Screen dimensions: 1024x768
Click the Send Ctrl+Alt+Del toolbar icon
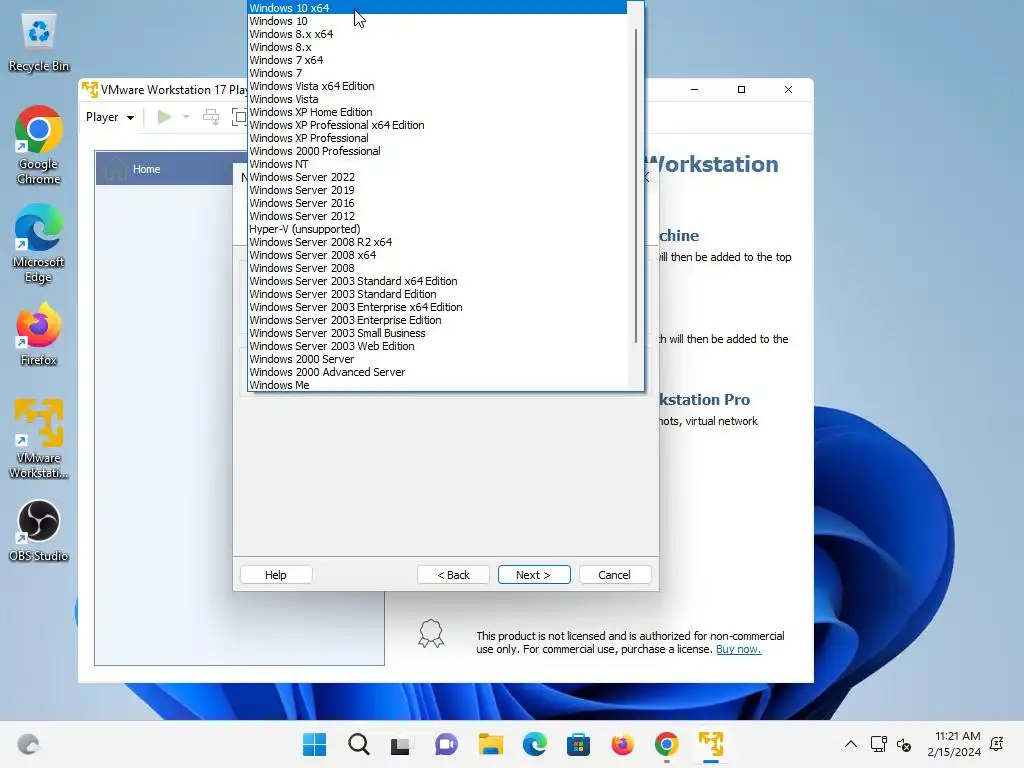coord(210,117)
